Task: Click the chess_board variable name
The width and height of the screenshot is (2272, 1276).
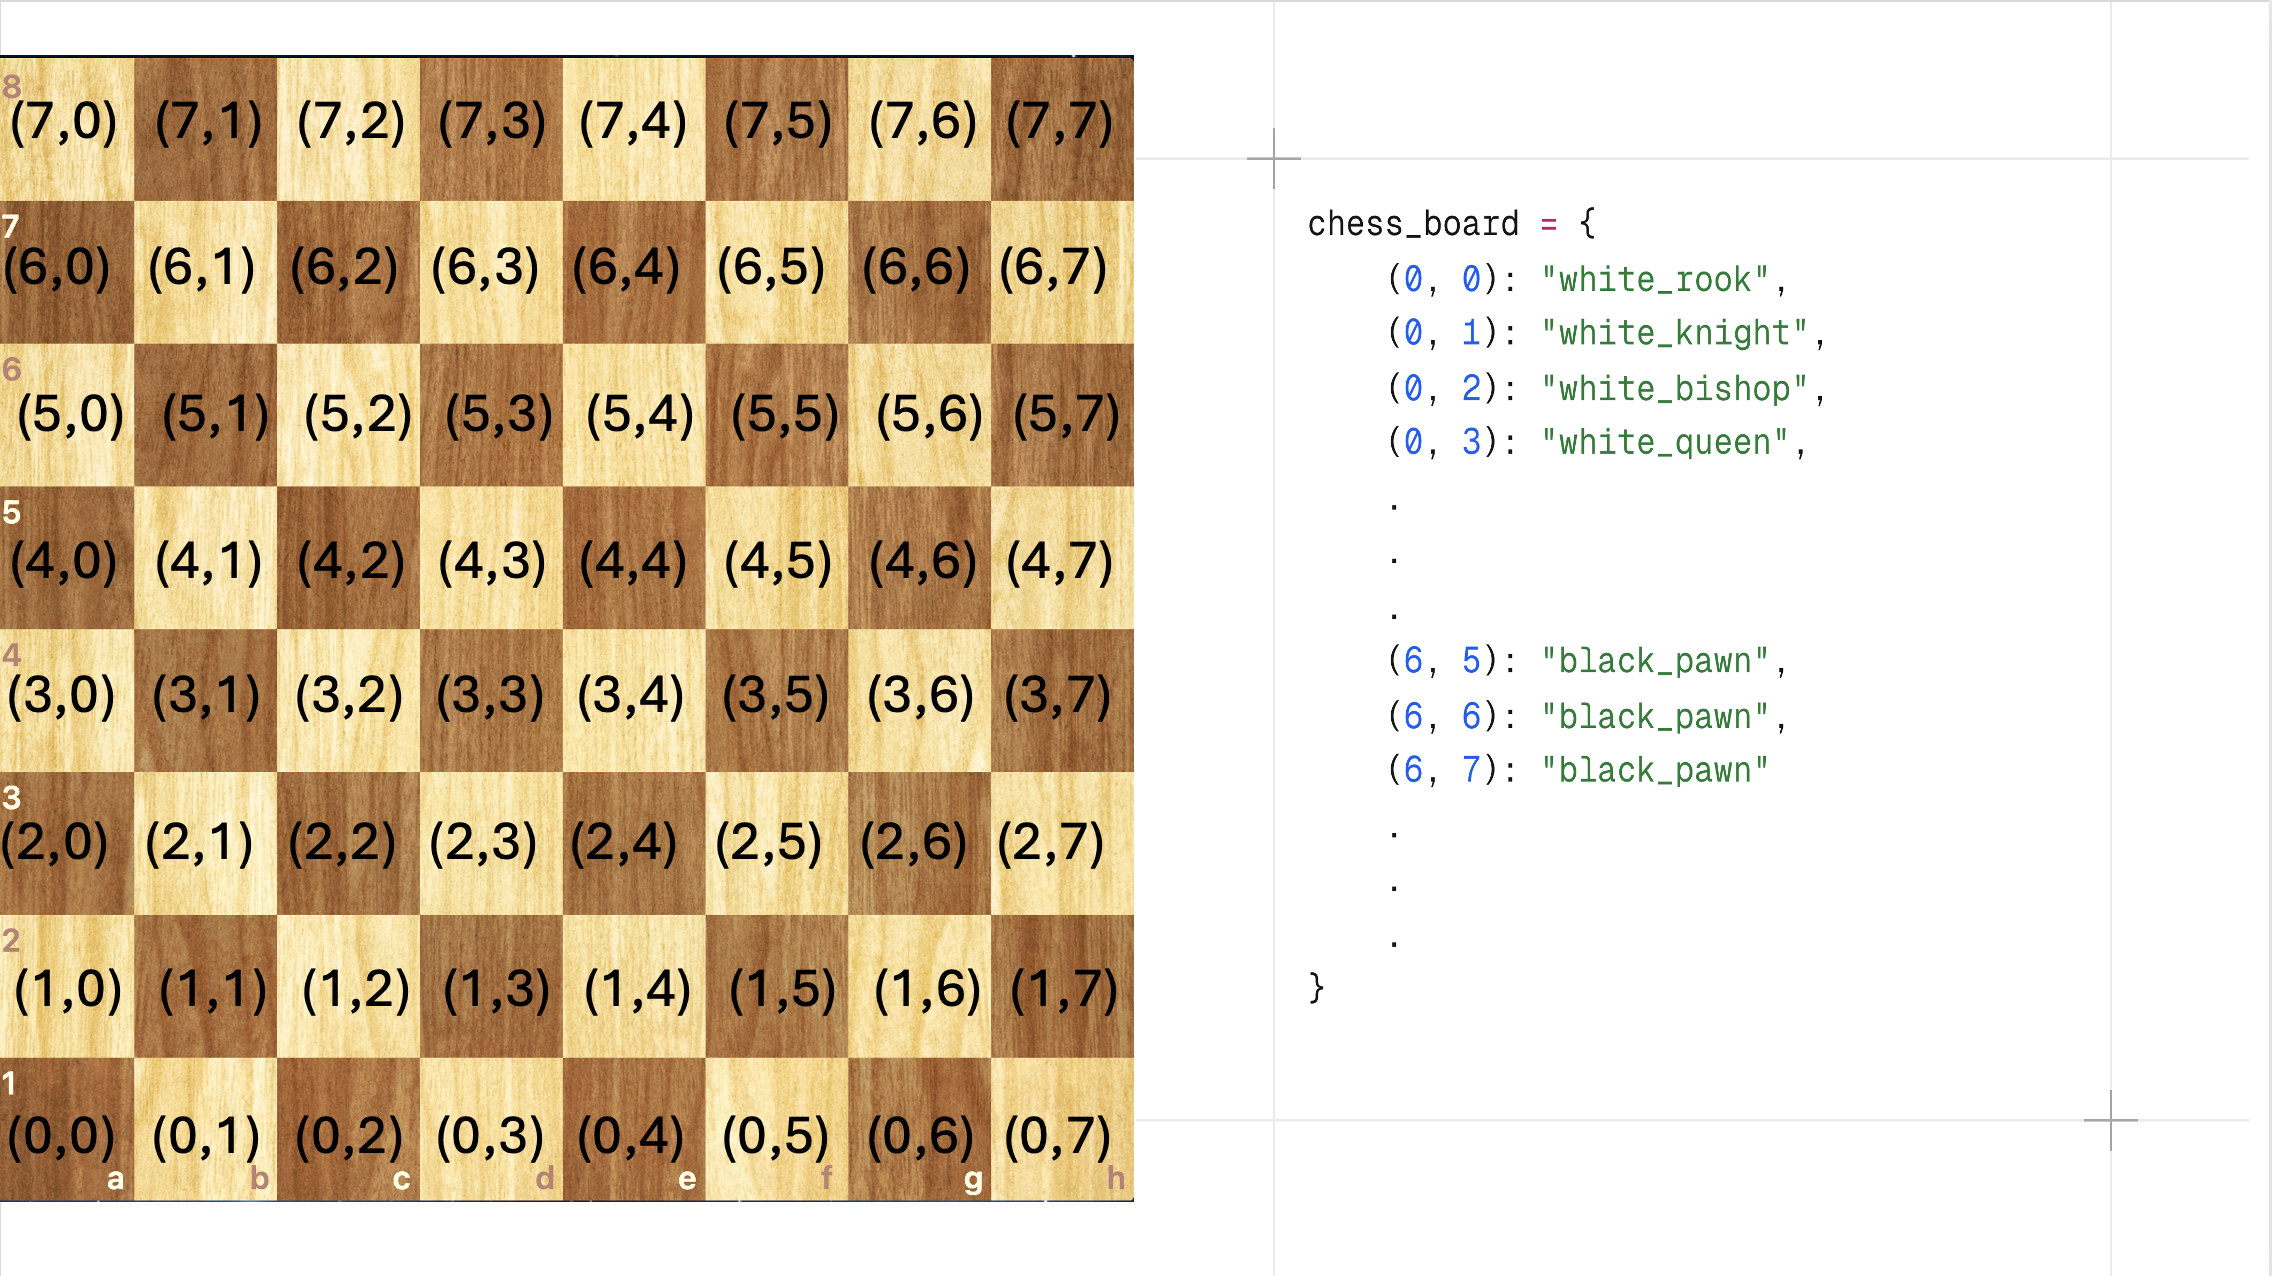Action: (1412, 224)
